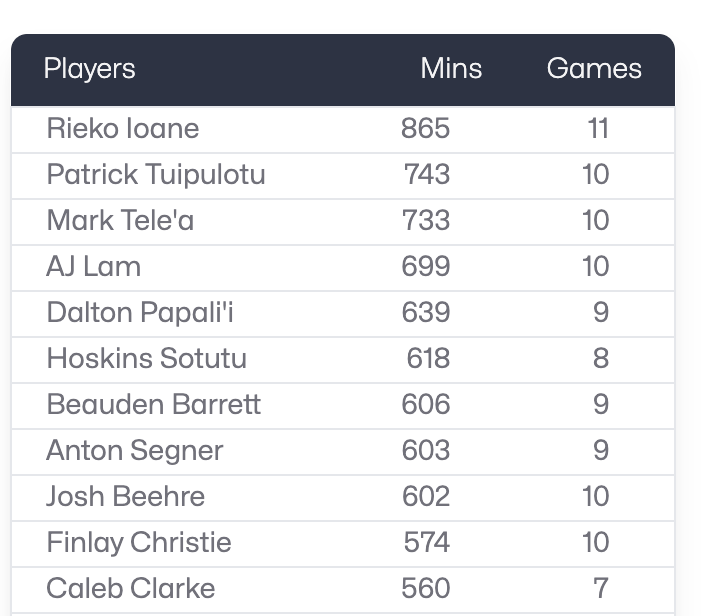The height and width of the screenshot is (616, 702).
Task: Open Rieko Ioane's player name
Action: 123,128
